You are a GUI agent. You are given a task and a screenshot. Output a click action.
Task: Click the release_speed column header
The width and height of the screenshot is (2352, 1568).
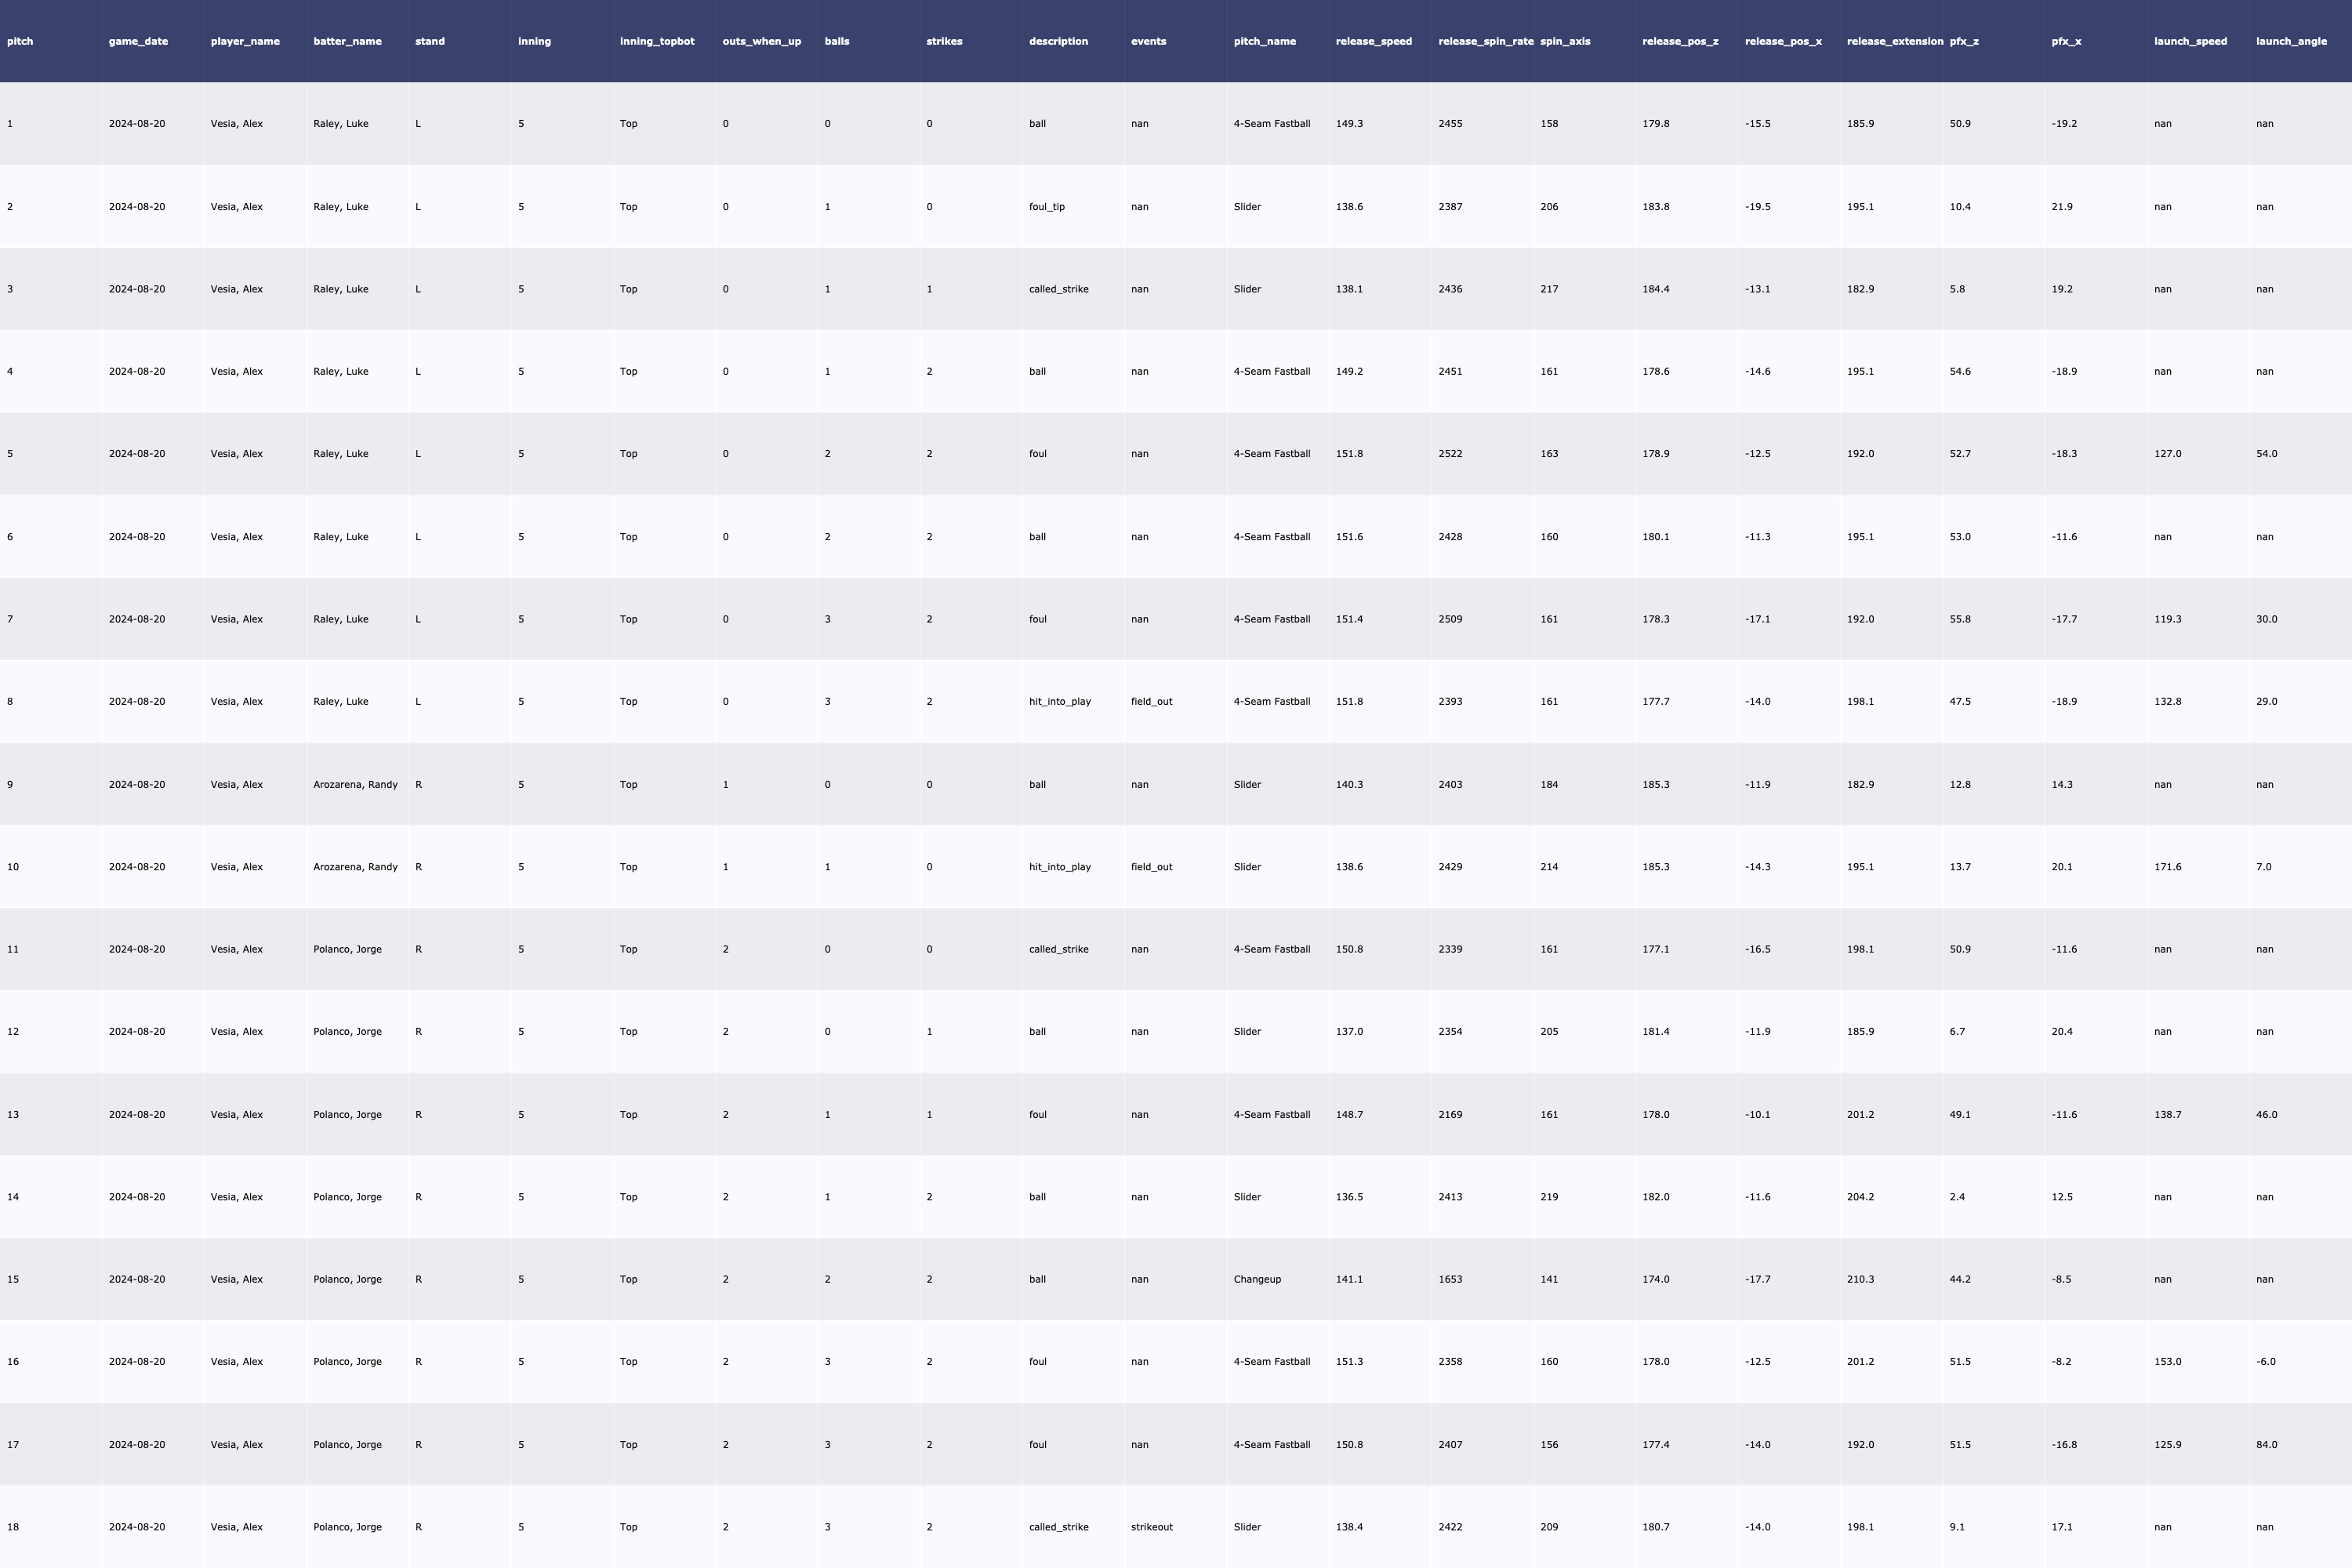pyautogui.click(x=1373, y=41)
